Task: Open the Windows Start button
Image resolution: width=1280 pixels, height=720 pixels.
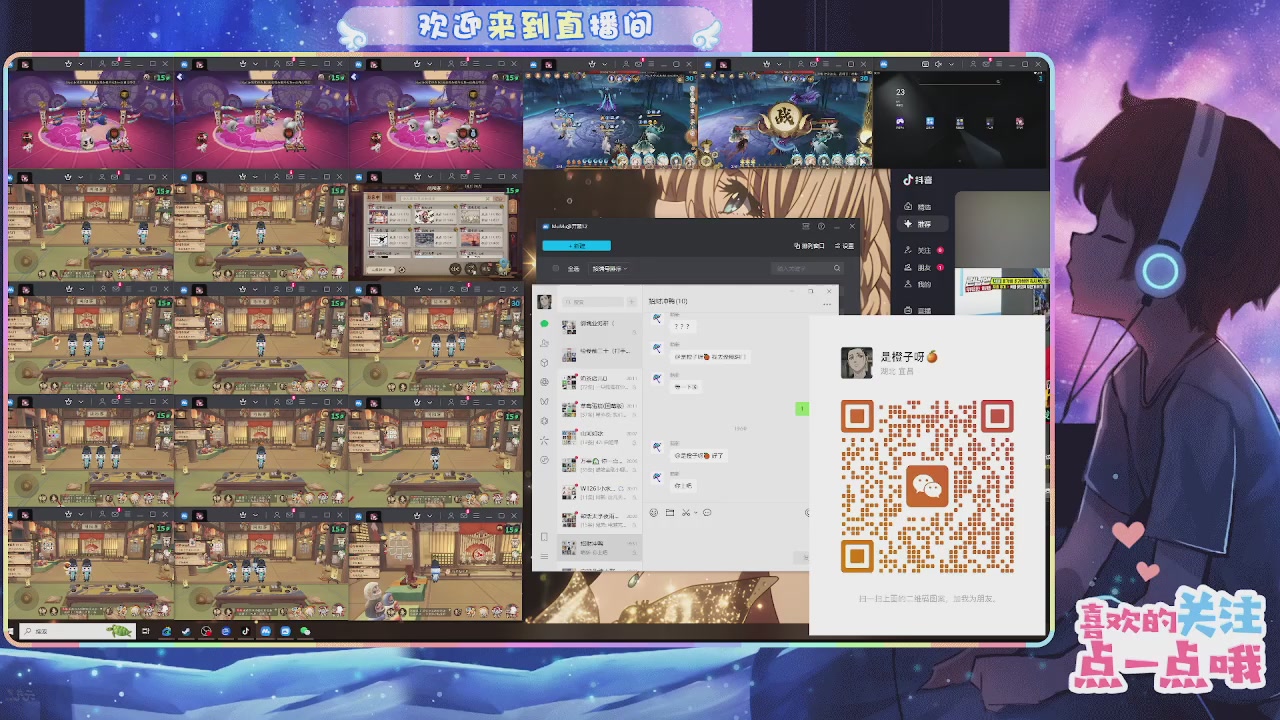Action: (10, 631)
